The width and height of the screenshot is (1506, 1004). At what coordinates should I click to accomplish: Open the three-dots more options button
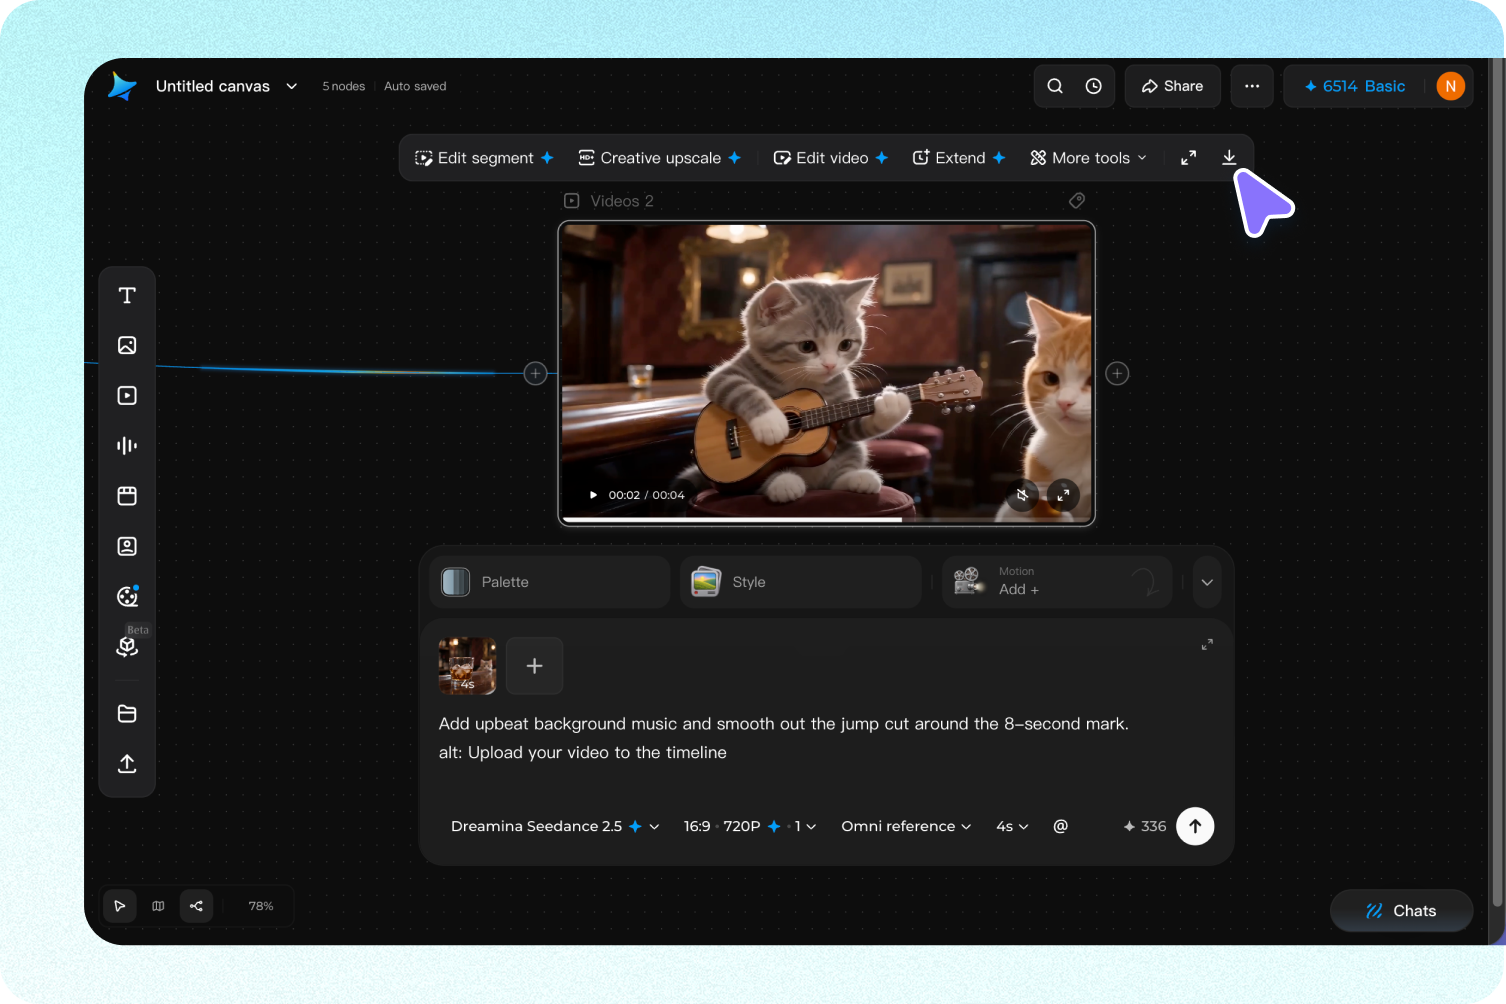[1252, 86]
